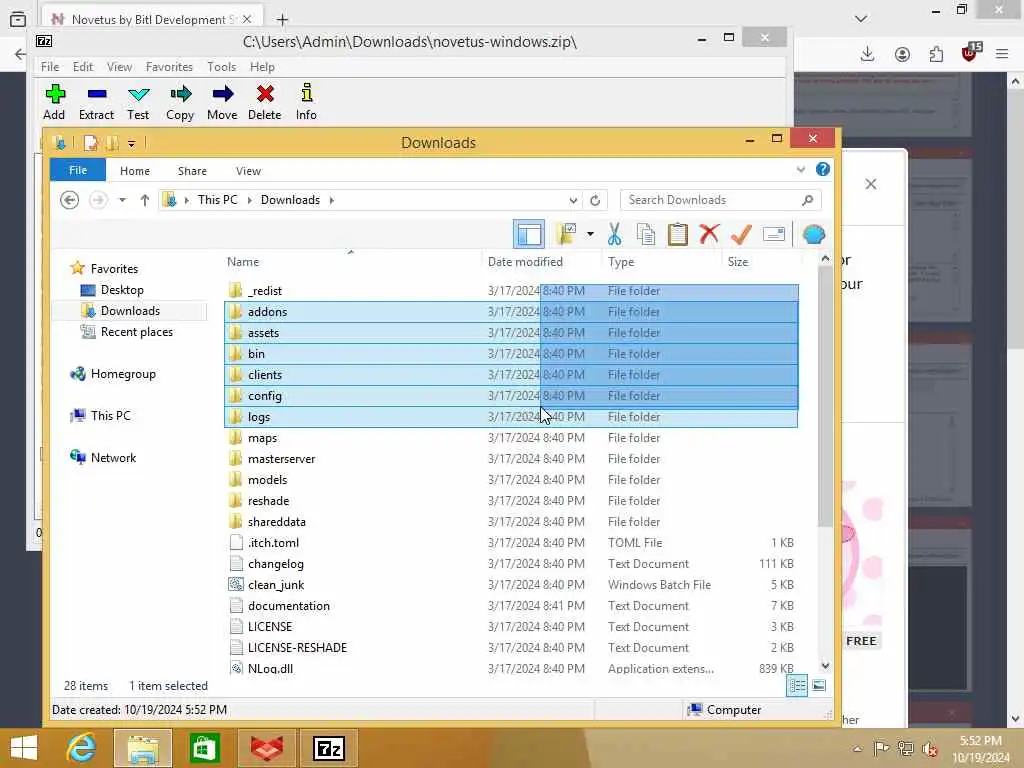The image size is (1024, 768).
Task: Click the Search Downloads field
Action: click(x=720, y=200)
